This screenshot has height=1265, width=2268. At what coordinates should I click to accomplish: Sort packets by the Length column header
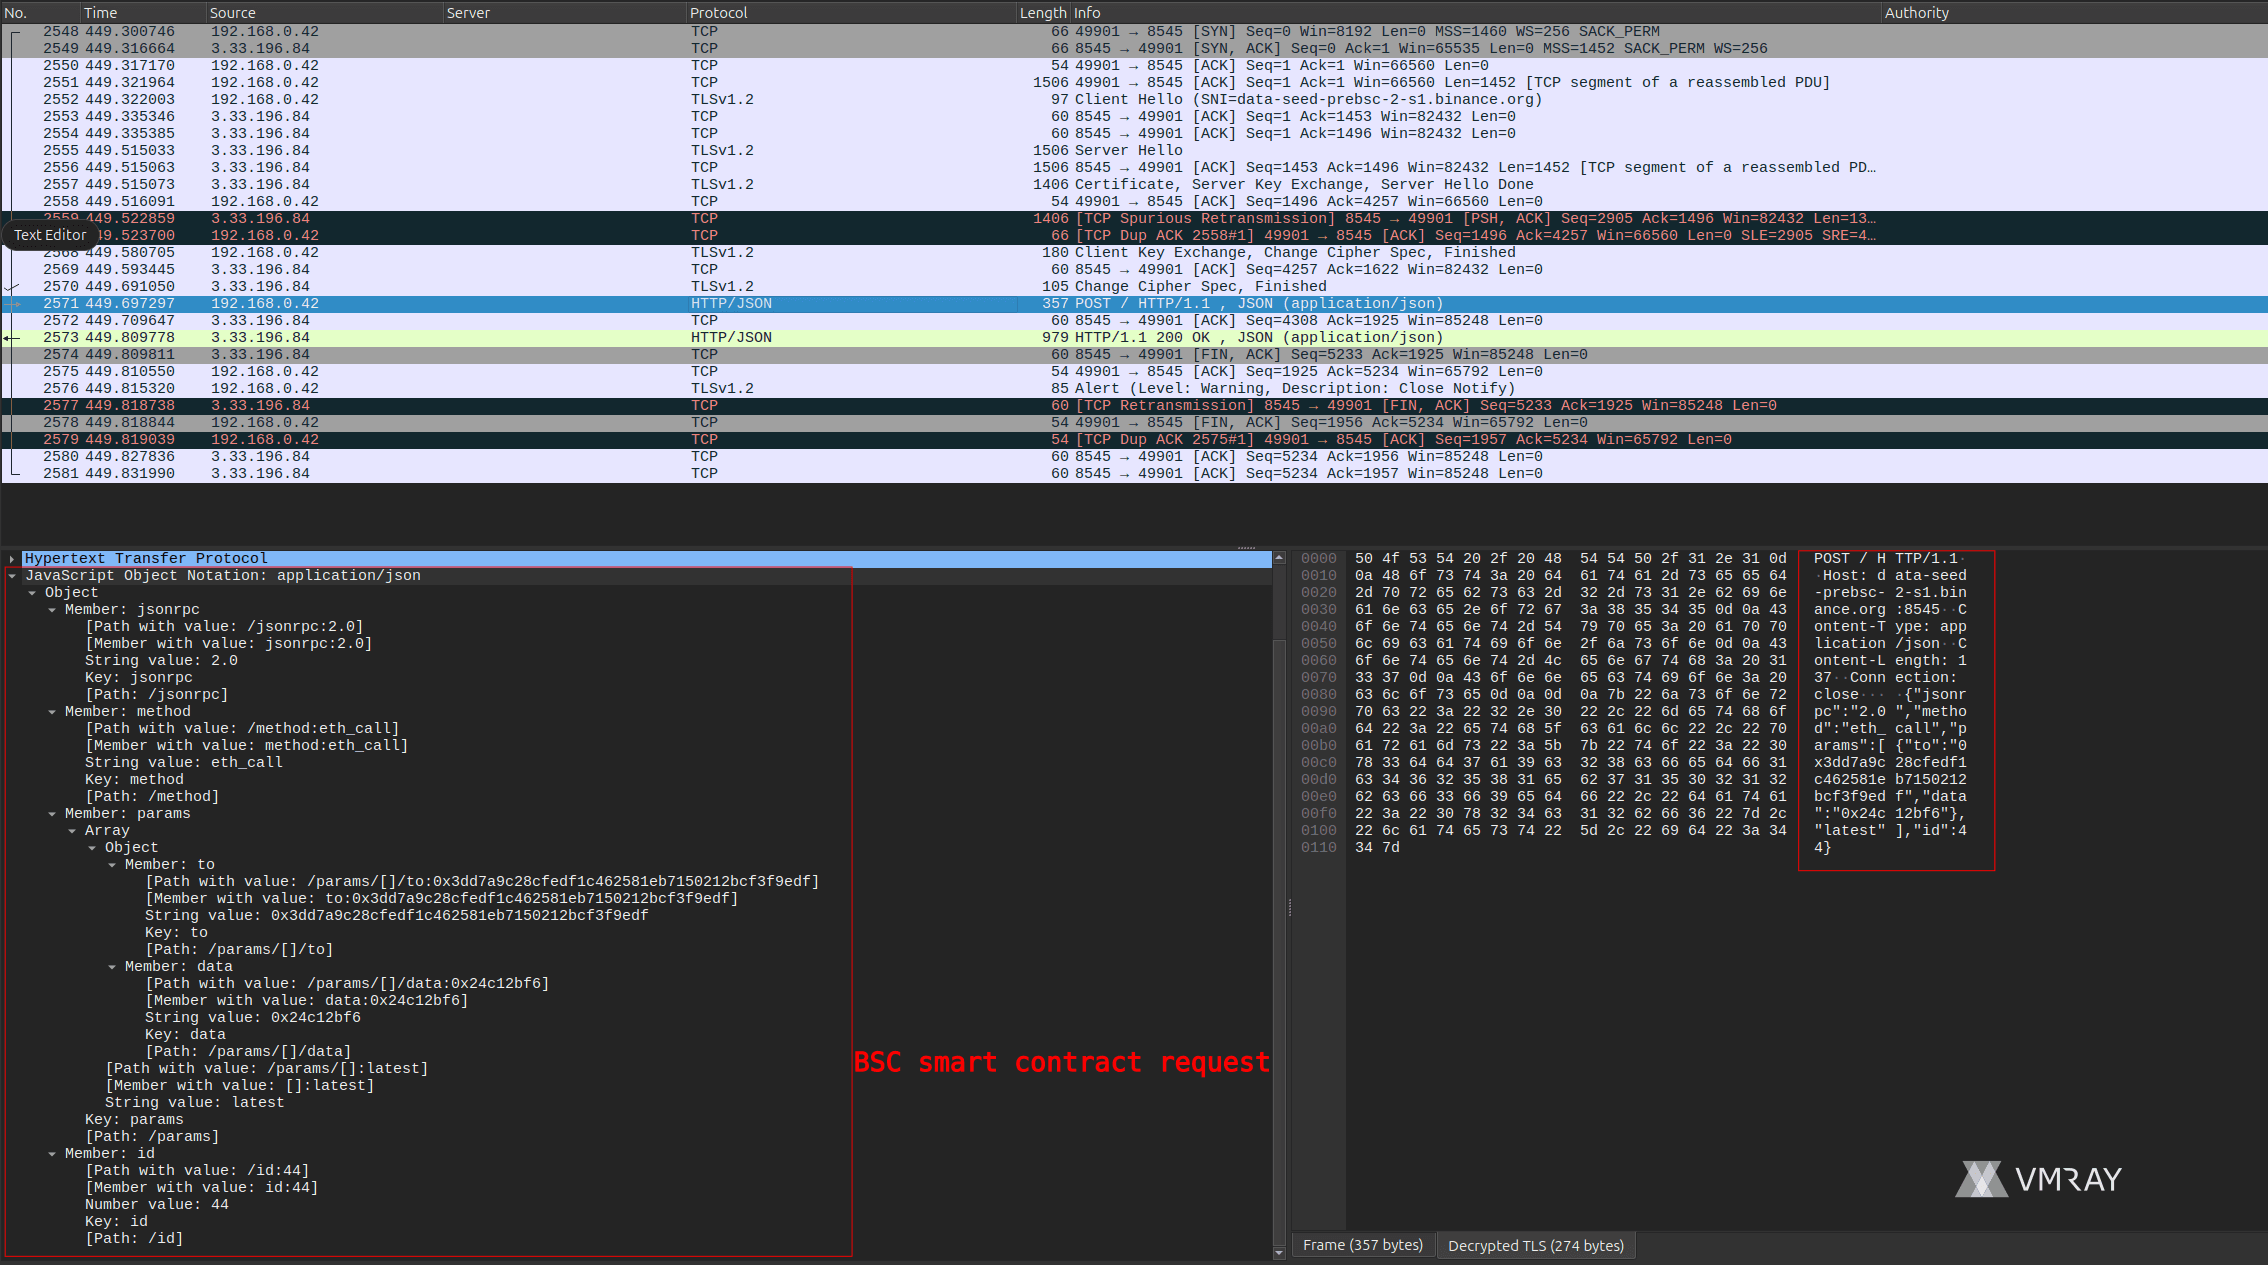1042,13
